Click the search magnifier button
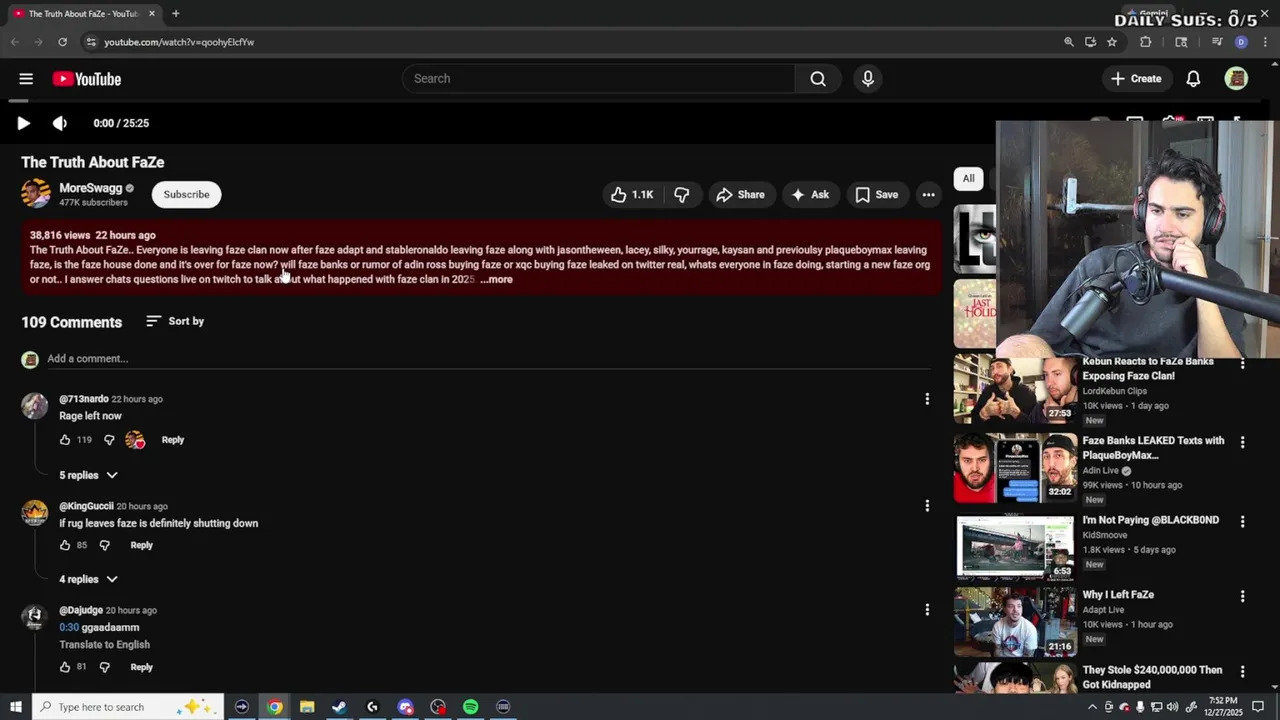Viewport: 1280px width, 720px height. (818, 79)
